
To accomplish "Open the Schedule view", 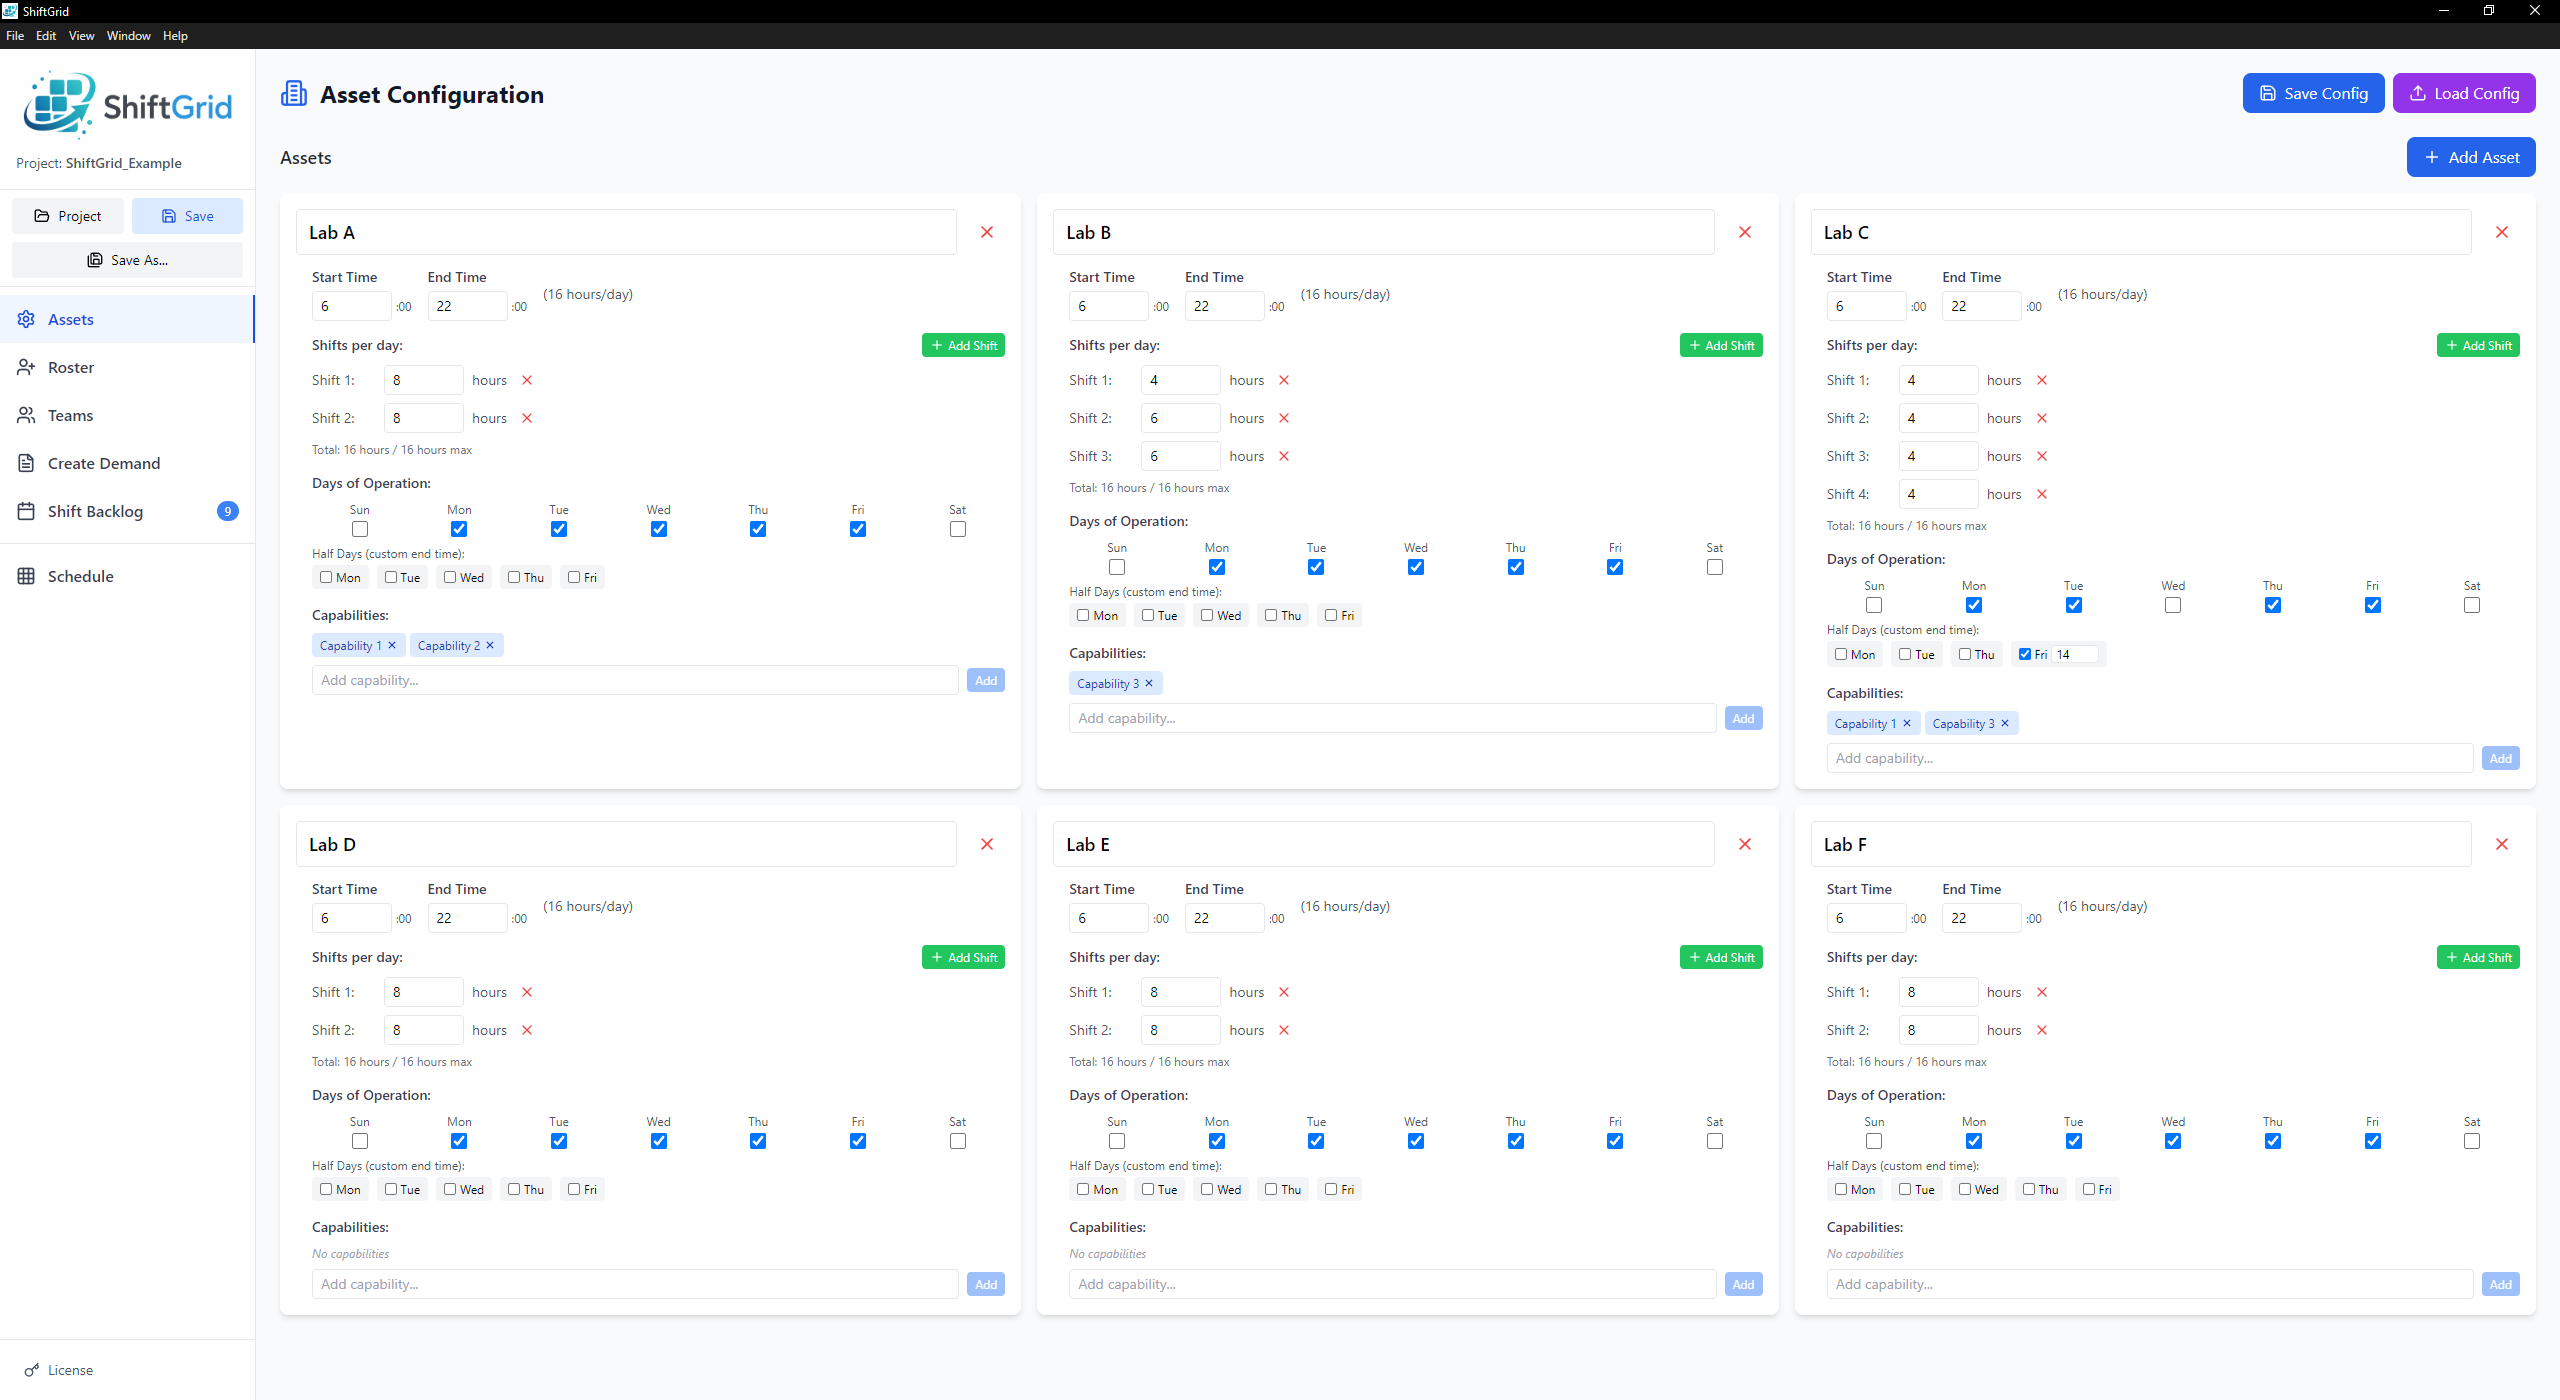I will click(x=80, y=576).
